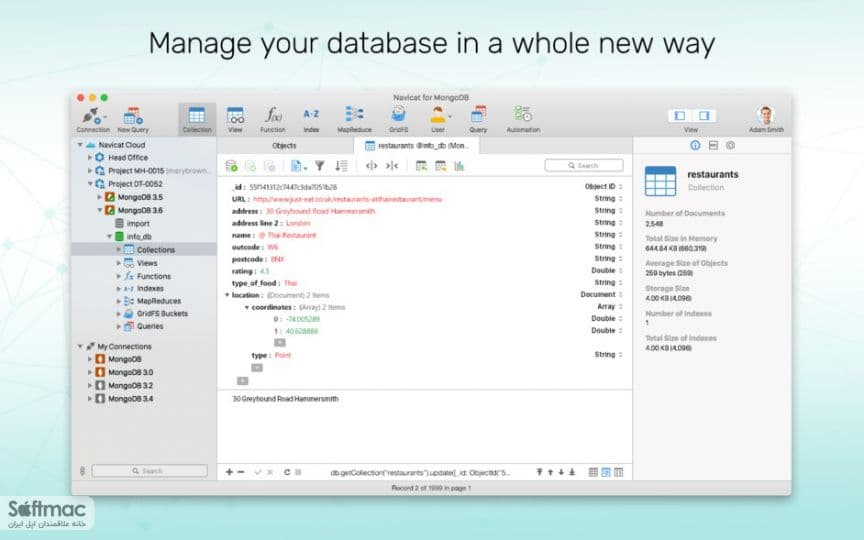
Task: Select GridFS Buckets tree item
Action: (162, 314)
